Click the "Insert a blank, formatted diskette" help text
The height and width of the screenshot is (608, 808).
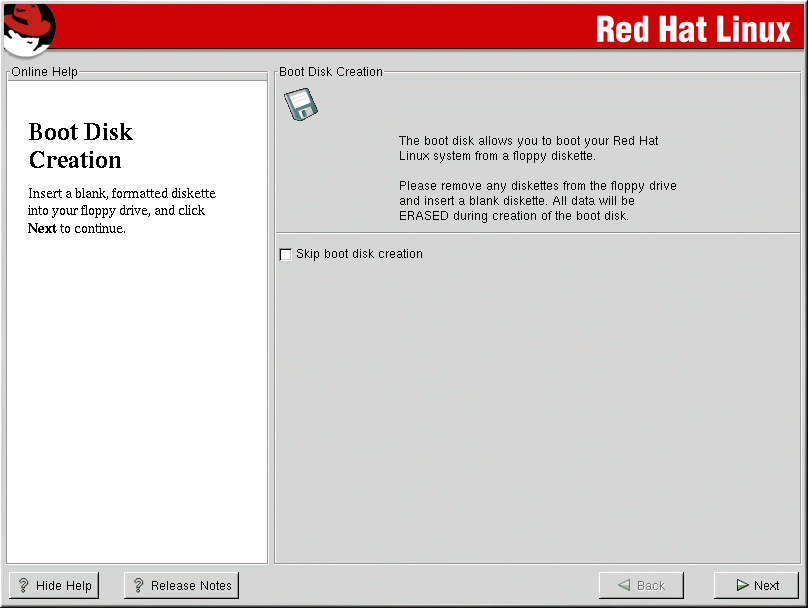121,193
